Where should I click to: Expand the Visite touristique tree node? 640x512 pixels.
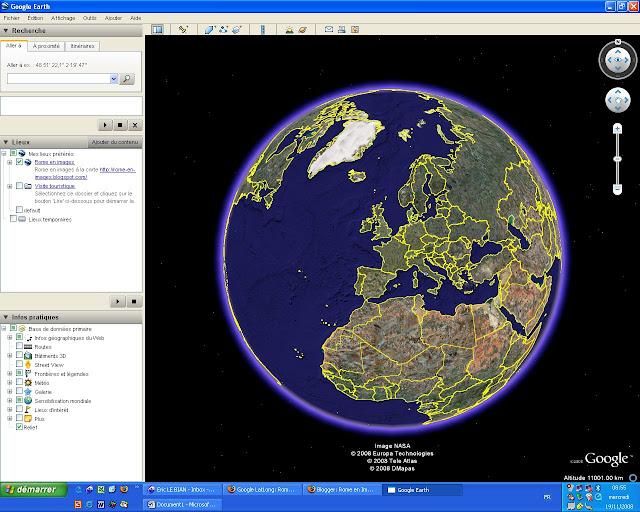[10, 186]
